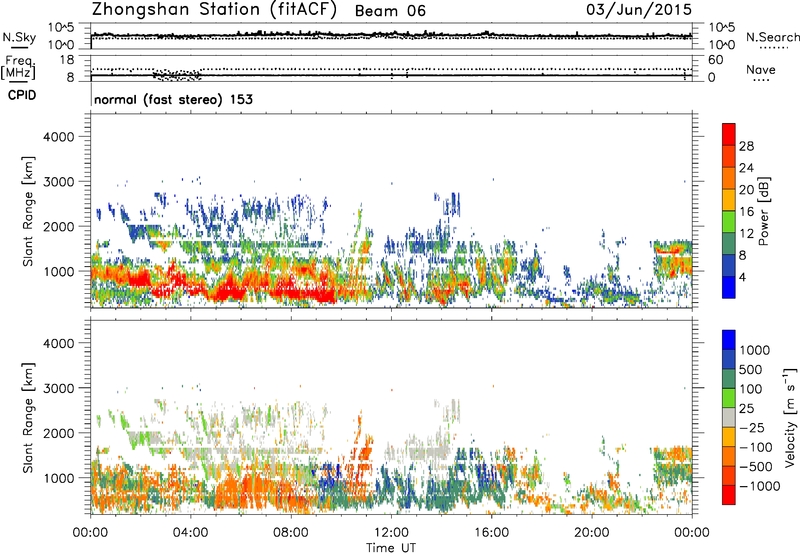Click the '3000' tick in the velocity panel

[x=59, y=388]
